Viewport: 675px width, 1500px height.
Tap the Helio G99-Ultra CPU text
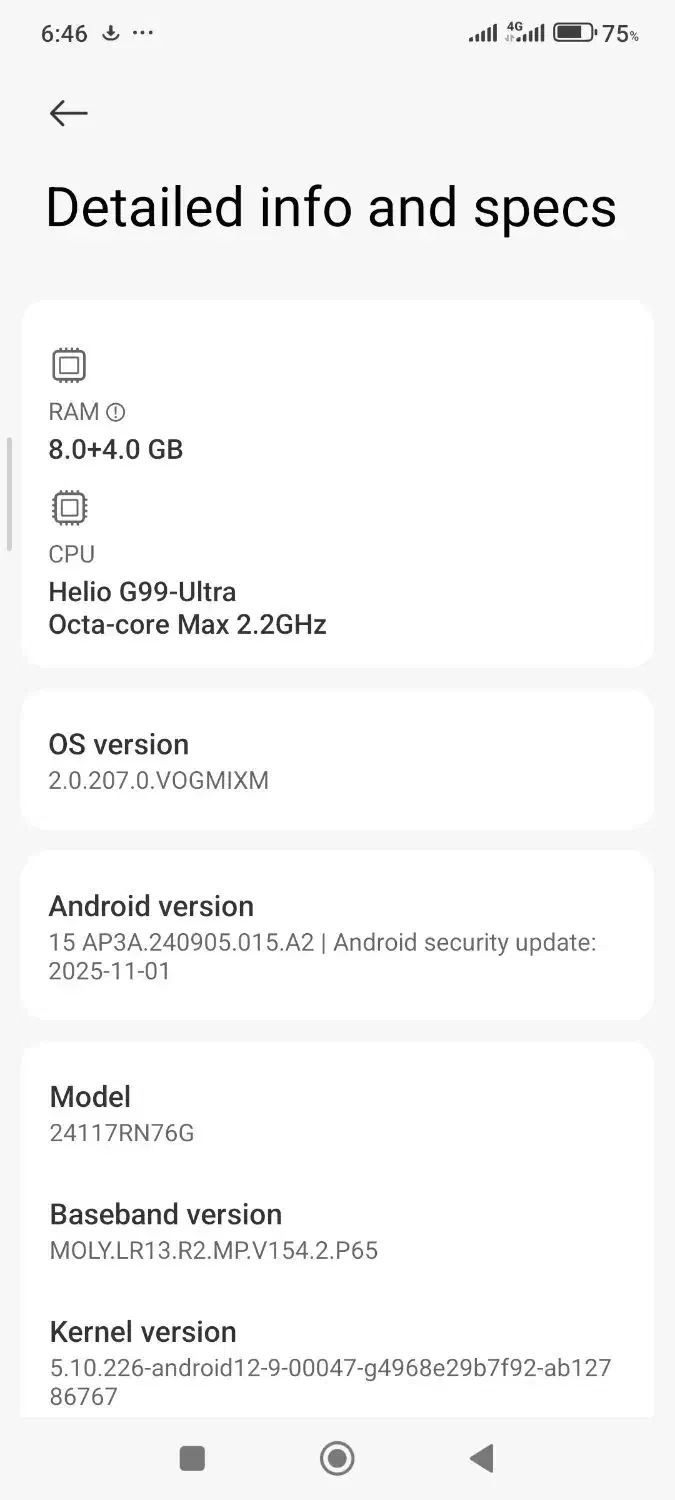[x=142, y=592]
